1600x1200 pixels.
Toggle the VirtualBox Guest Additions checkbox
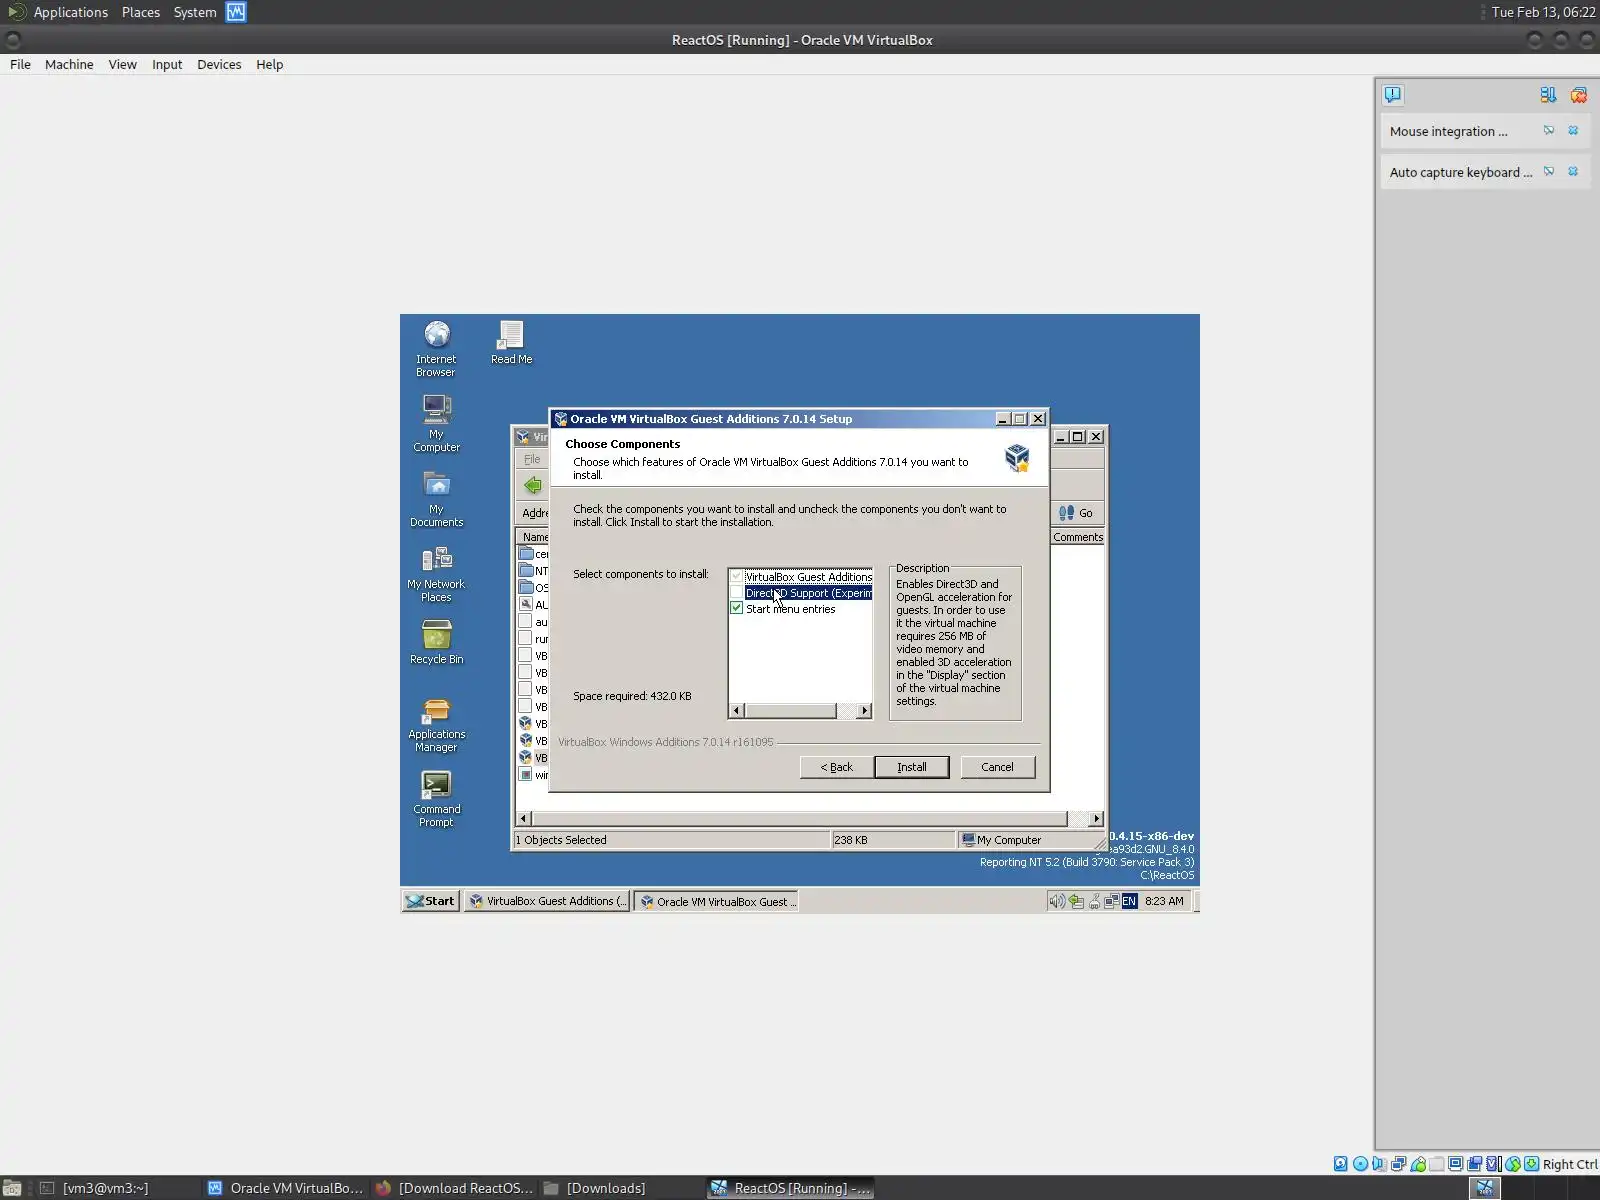point(737,577)
